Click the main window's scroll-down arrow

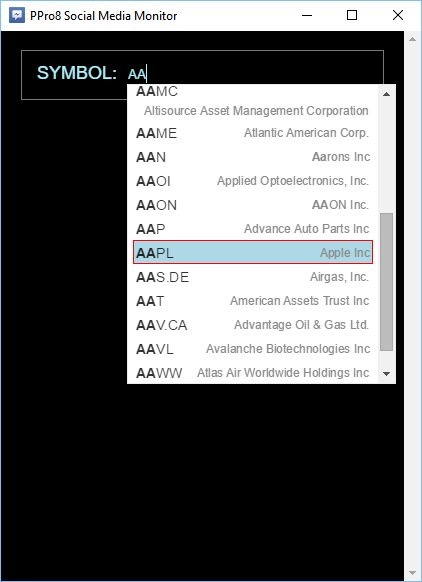point(412,573)
